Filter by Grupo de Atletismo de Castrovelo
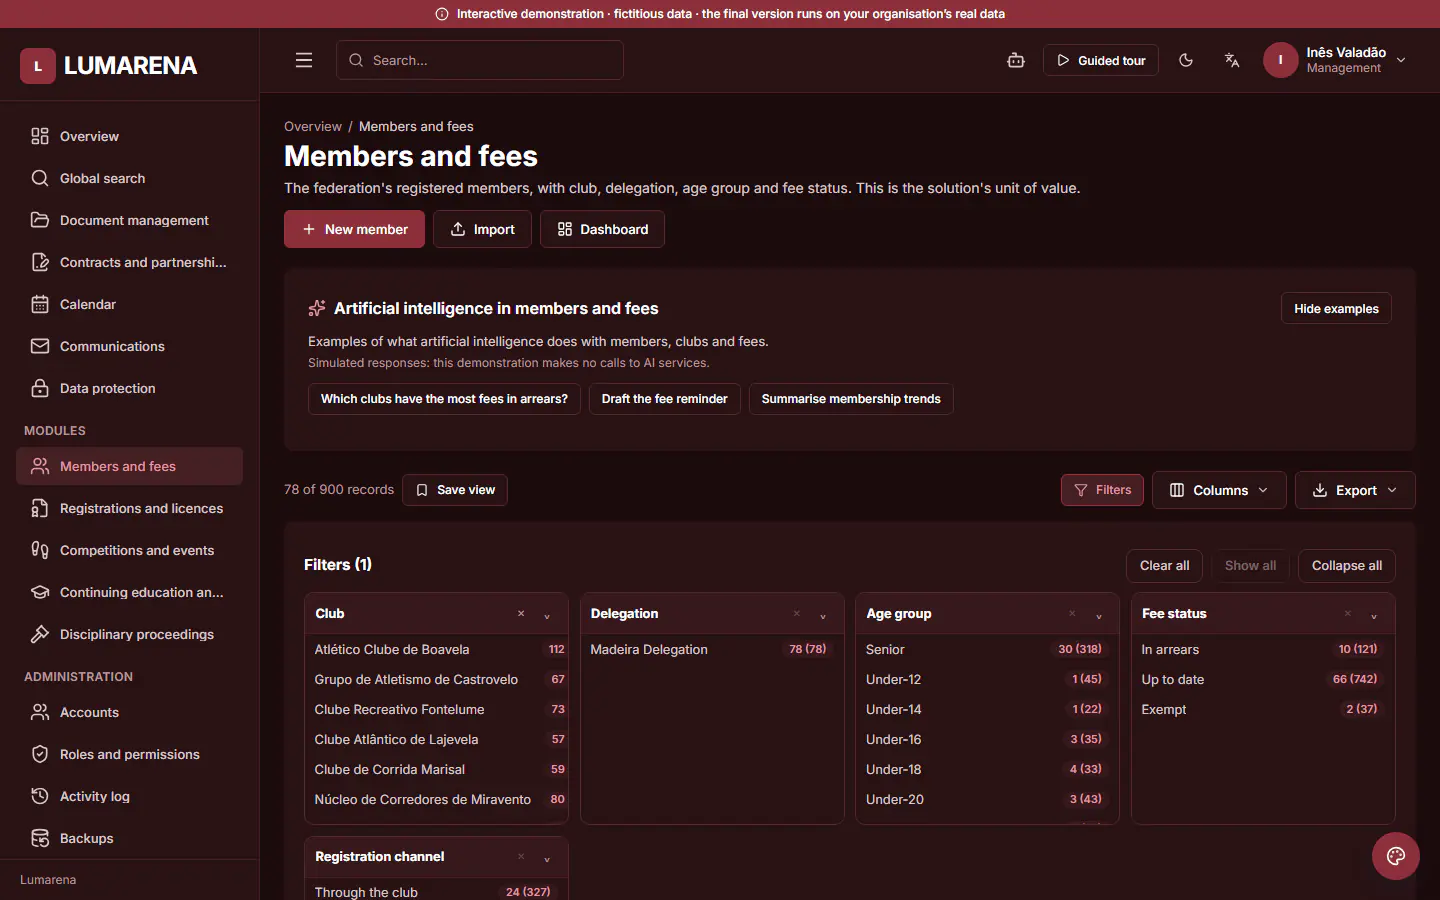Viewport: 1440px width, 900px height. 437,679
